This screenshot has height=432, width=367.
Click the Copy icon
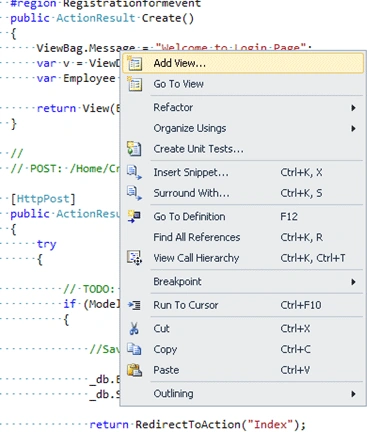(134, 349)
